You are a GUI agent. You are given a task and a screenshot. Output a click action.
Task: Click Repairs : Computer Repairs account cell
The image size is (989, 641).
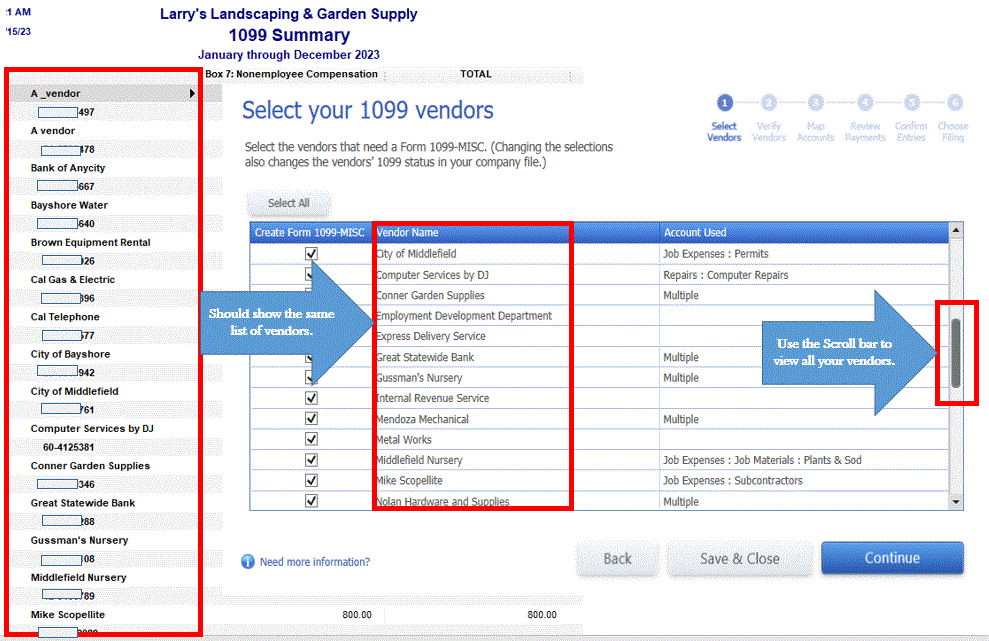coord(725,275)
